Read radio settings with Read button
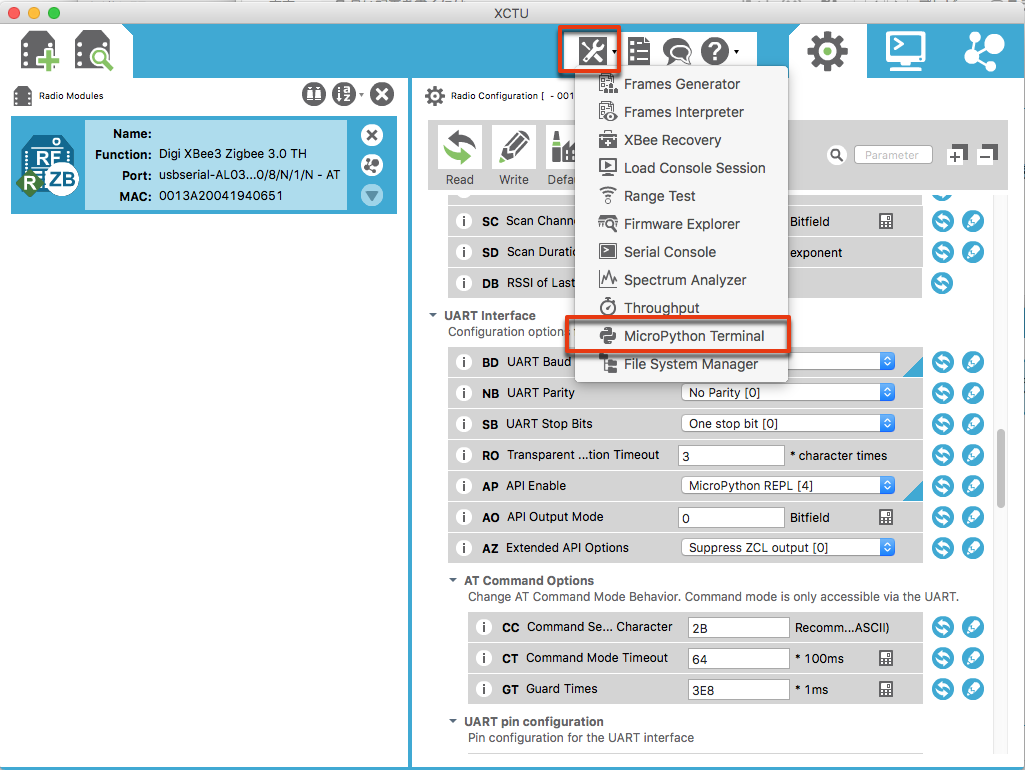1025x770 pixels. pos(460,156)
